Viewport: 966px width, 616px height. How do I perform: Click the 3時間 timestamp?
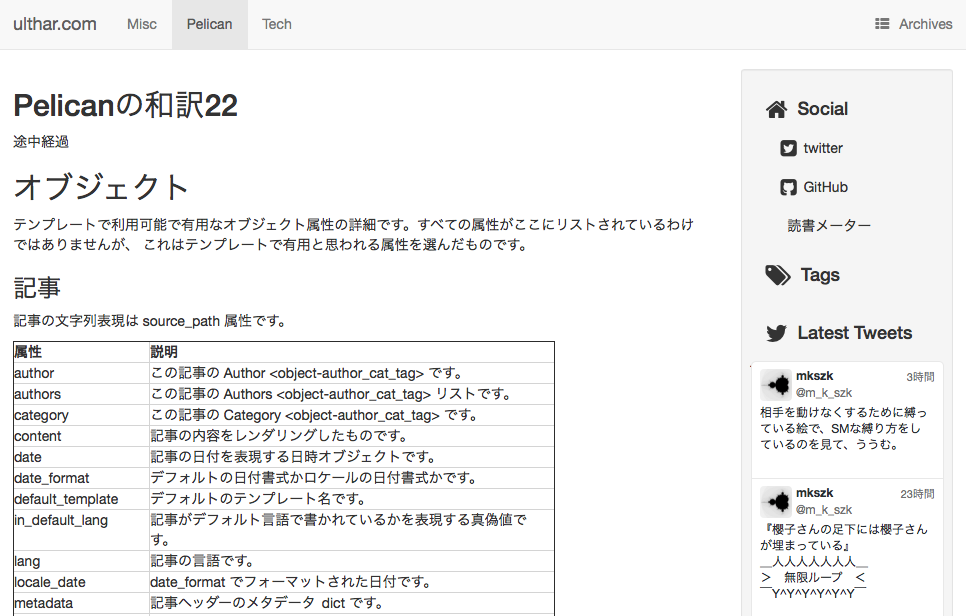920,377
